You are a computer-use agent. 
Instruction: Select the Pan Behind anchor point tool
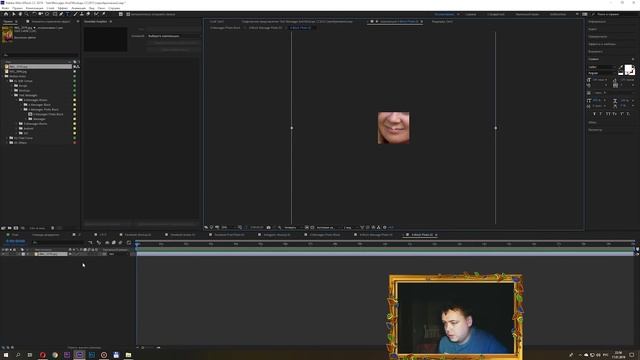tap(47, 14)
